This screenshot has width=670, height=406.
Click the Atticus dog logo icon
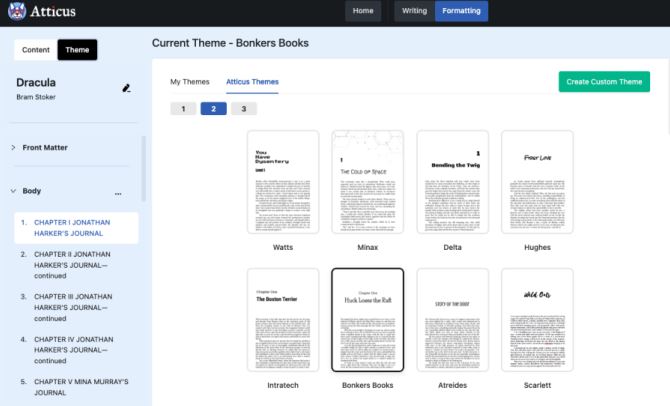pyautogui.click(x=17, y=11)
